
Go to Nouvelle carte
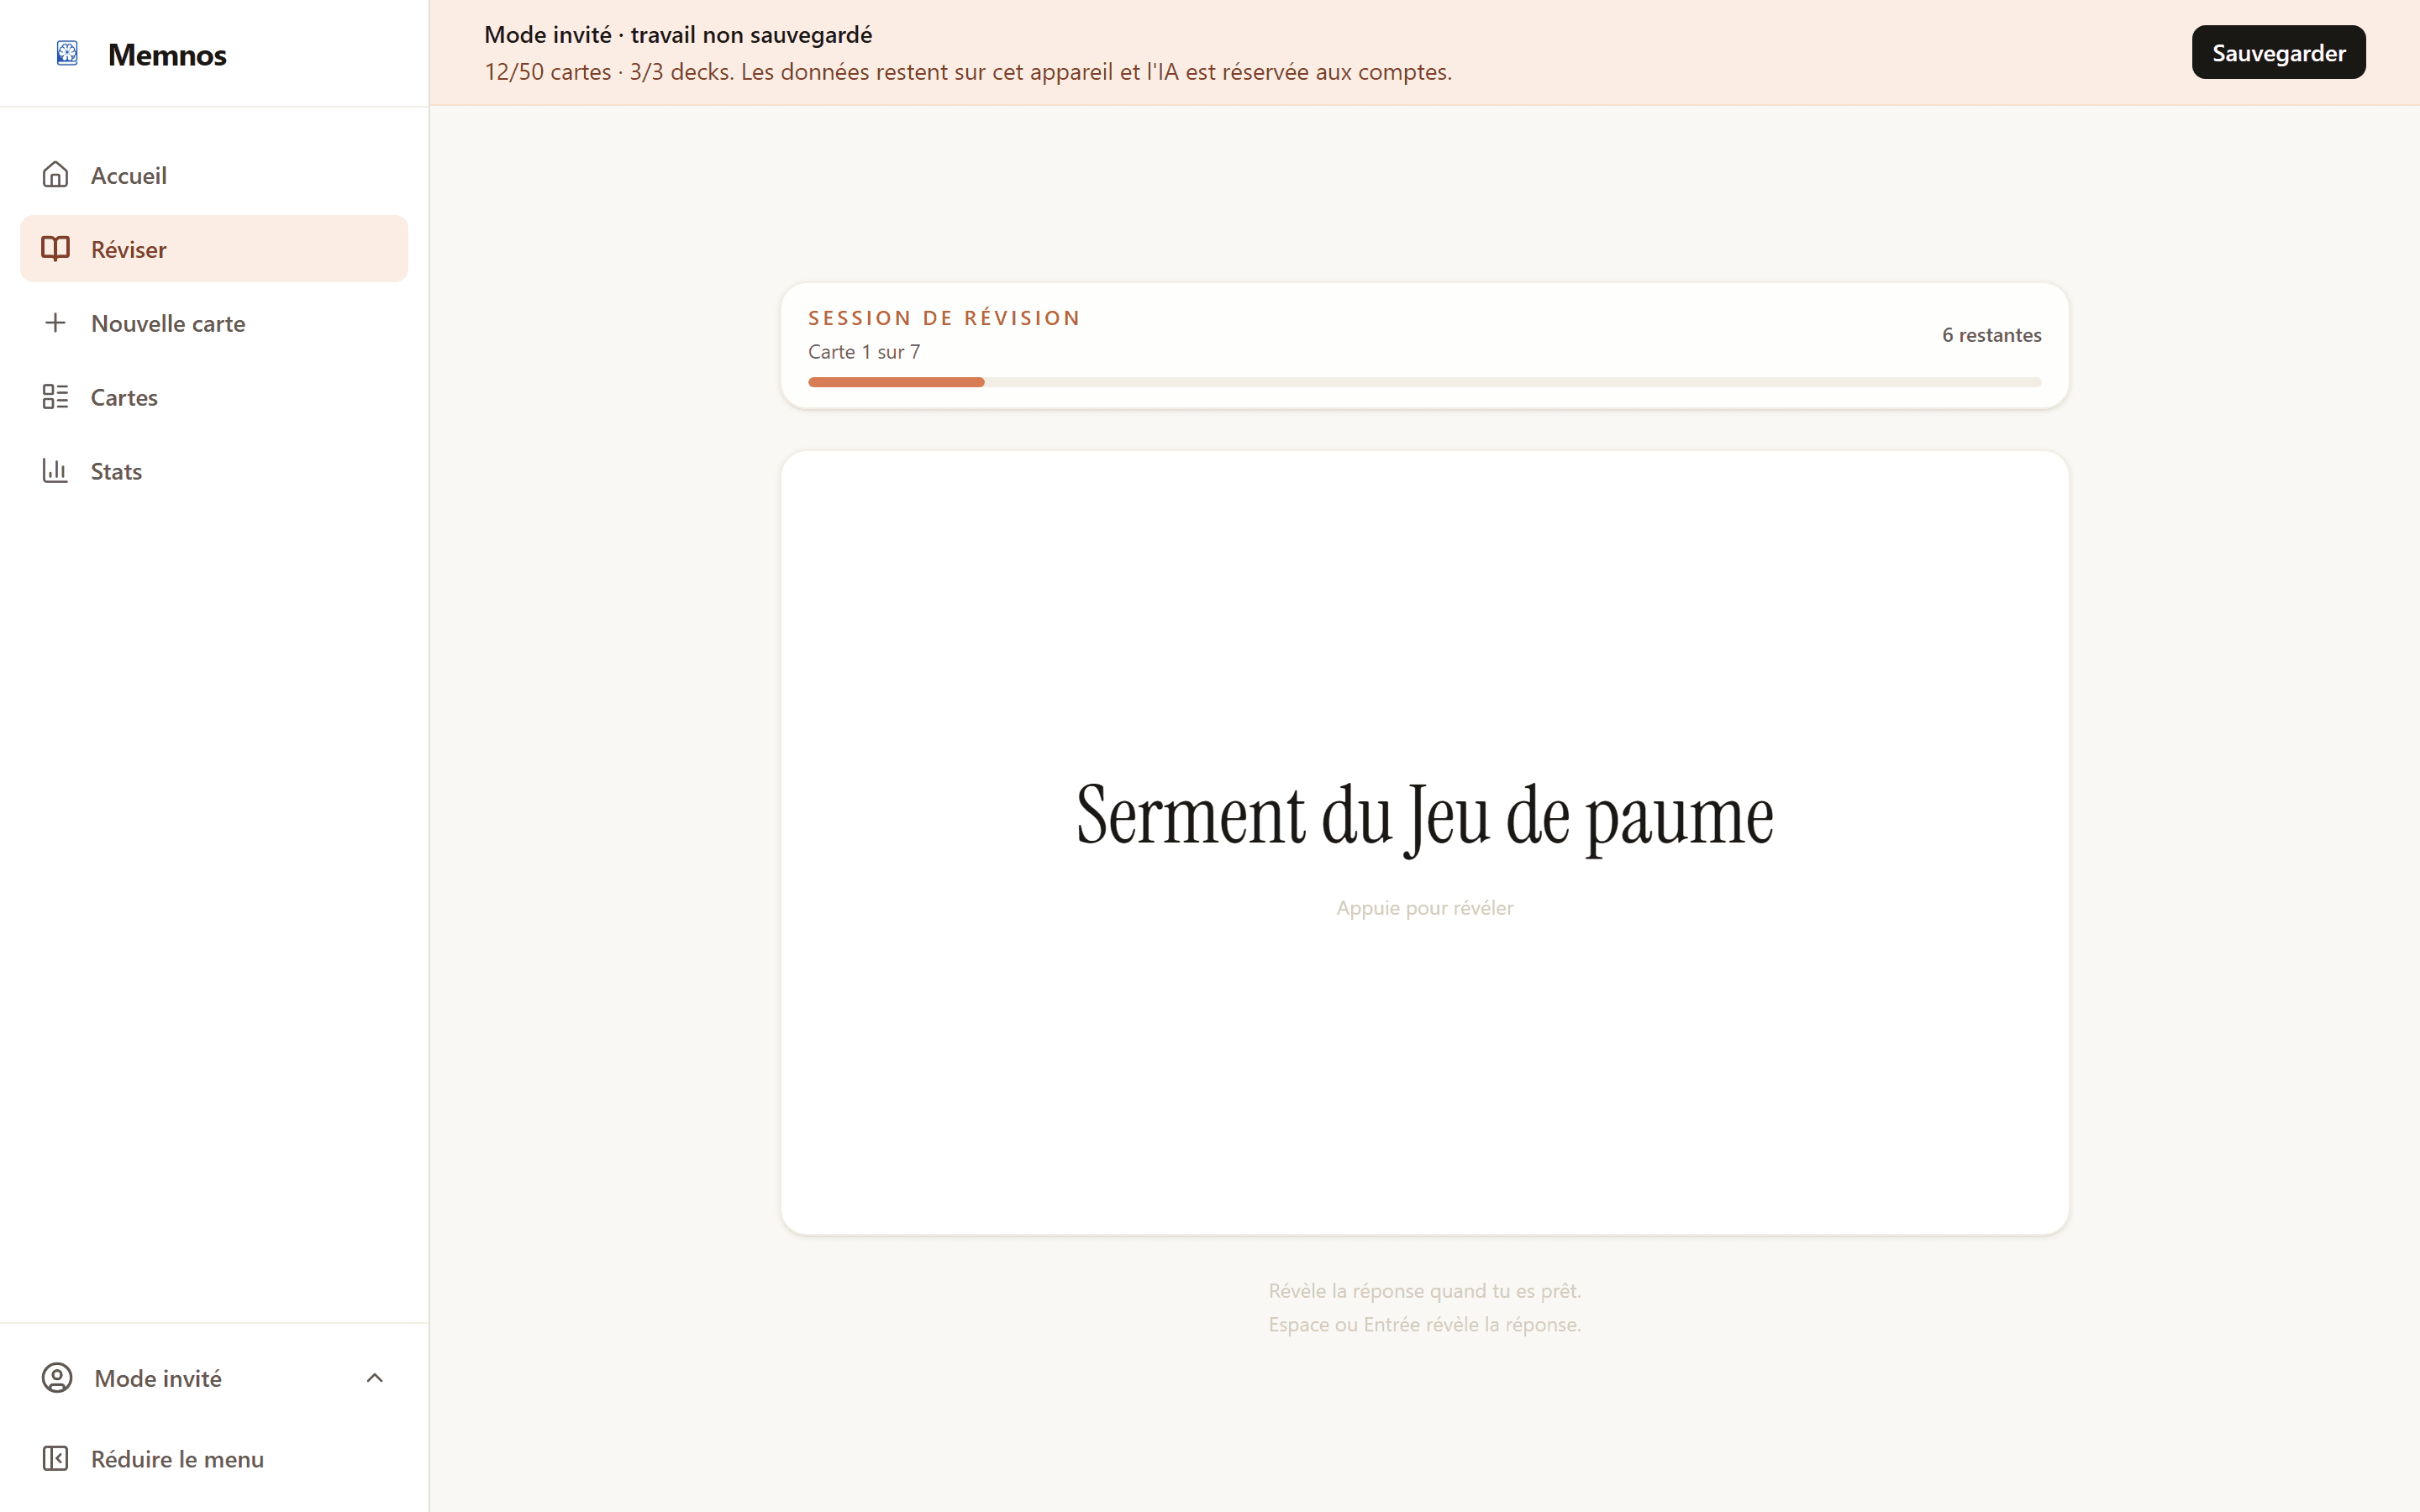214,322
